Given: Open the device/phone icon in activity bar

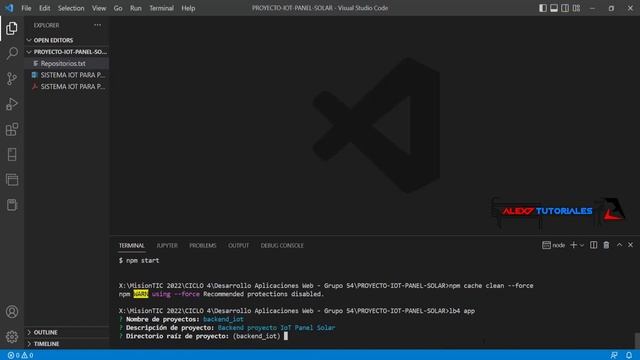Looking at the screenshot, I should pos(12,154).
